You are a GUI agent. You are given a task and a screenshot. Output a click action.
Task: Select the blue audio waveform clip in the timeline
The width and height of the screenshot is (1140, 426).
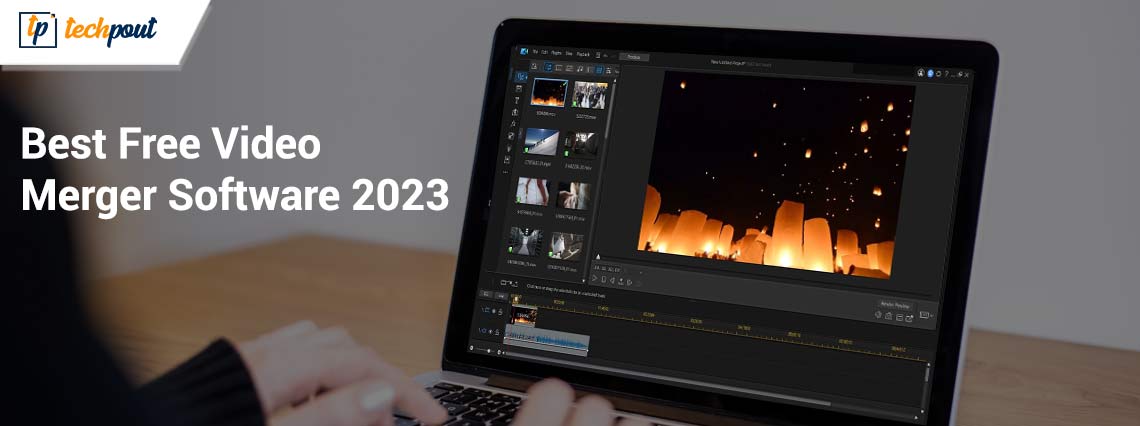click(x=546, y=340)
